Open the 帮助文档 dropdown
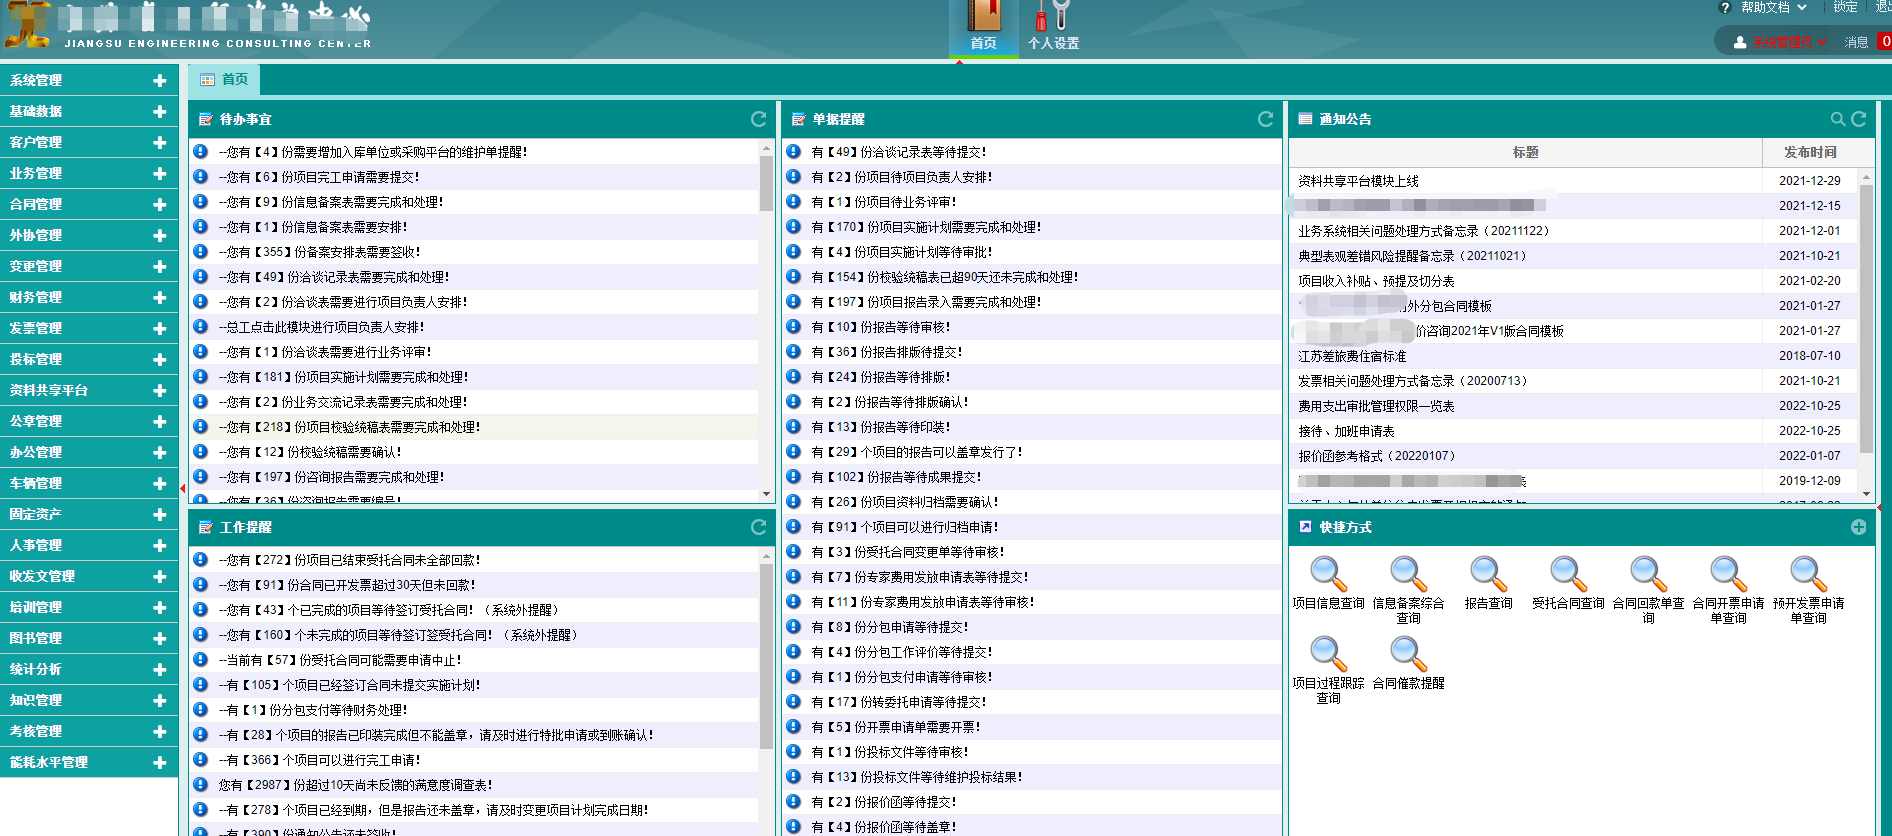Image resolution: width=1892 pixels, height=836 pixels. click(x=1773, y=8)
